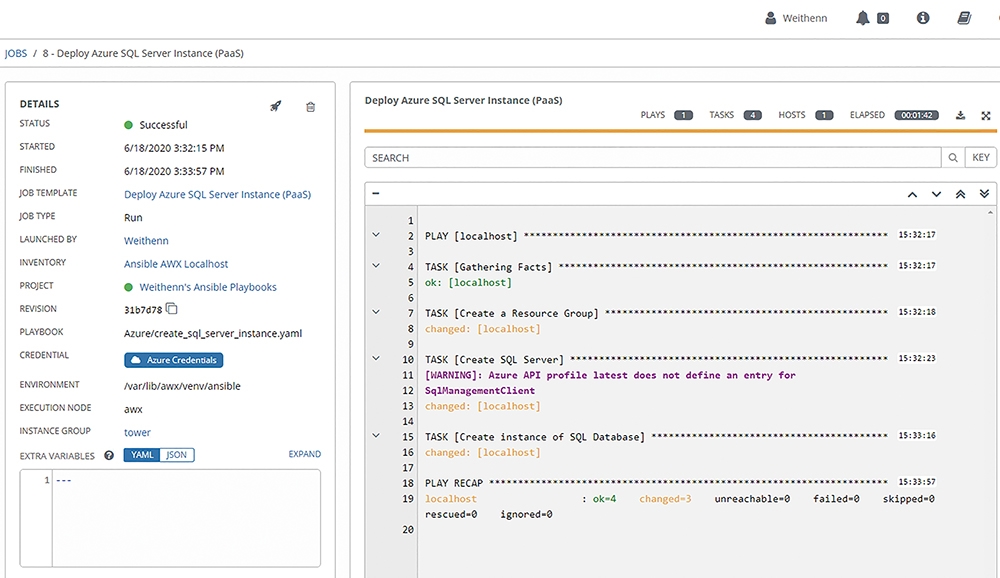Open Weithenn's Ansible Playbooks project
The height and width of the screenshot is (578, 1000).
click(208, 287)
